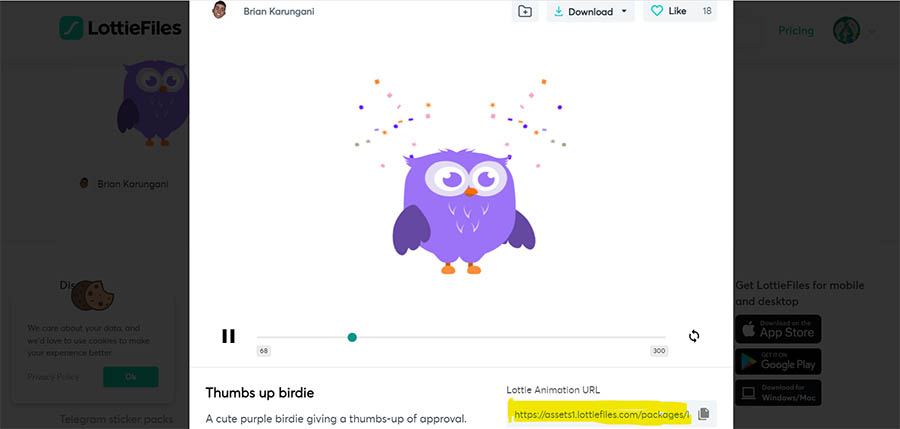Pause the owl animation playback
The height and width of the screenshot is (429, 900).
coord(228,336)
